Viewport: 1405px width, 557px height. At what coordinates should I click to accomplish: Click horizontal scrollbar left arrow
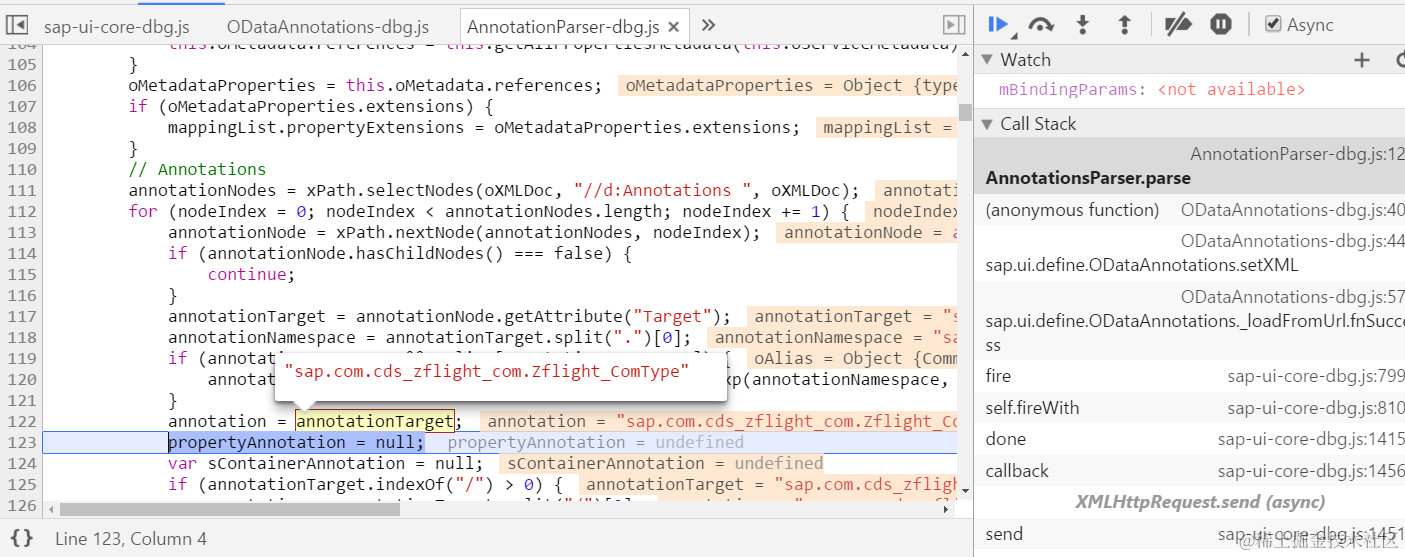[50, 509]
